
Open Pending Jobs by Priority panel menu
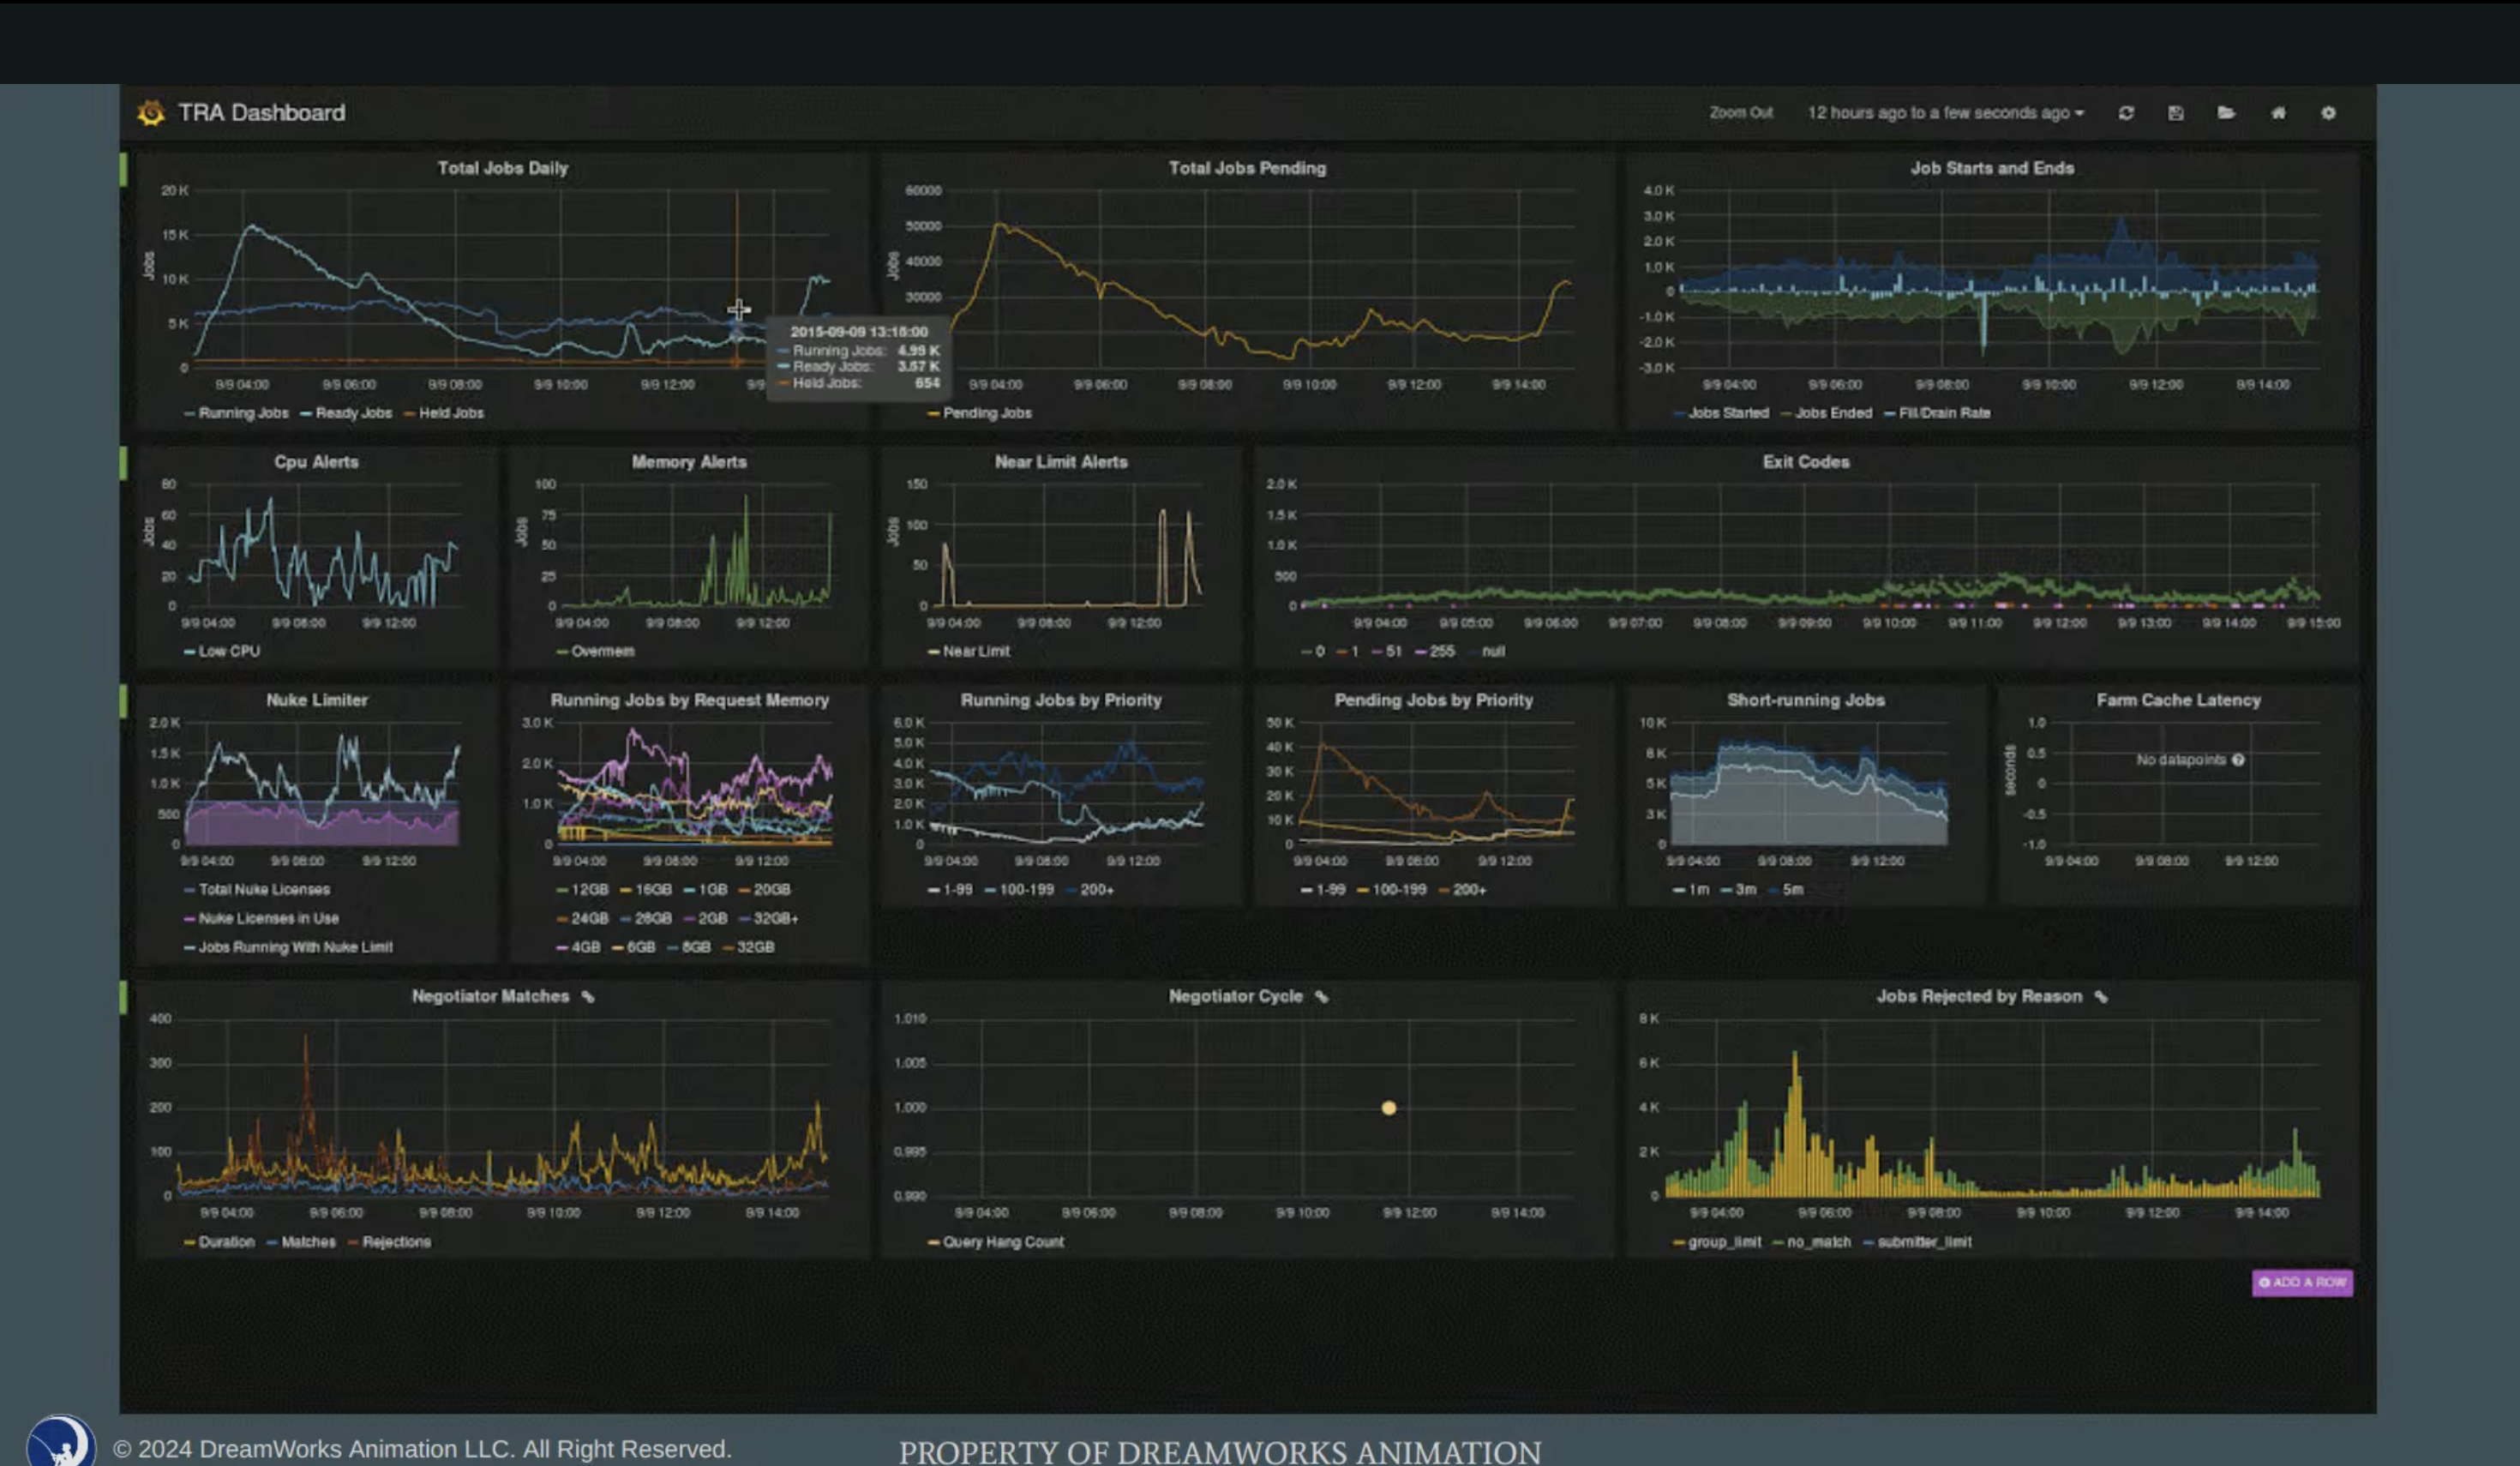click(1433, 700)
